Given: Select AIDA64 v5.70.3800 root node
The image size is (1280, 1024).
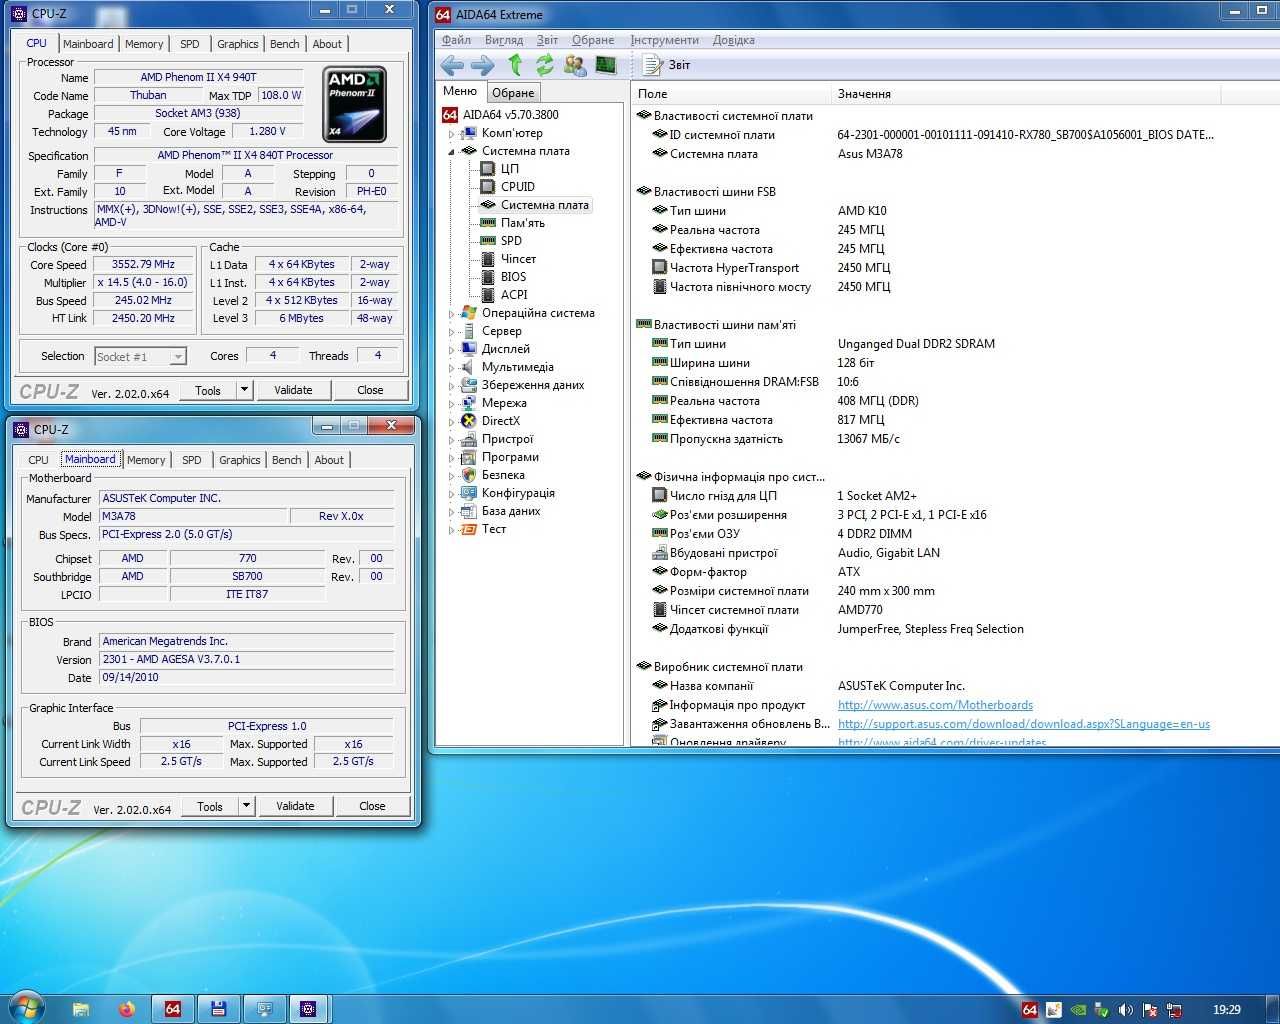Looking at the screenshot, I should click(x=510, y=115).
